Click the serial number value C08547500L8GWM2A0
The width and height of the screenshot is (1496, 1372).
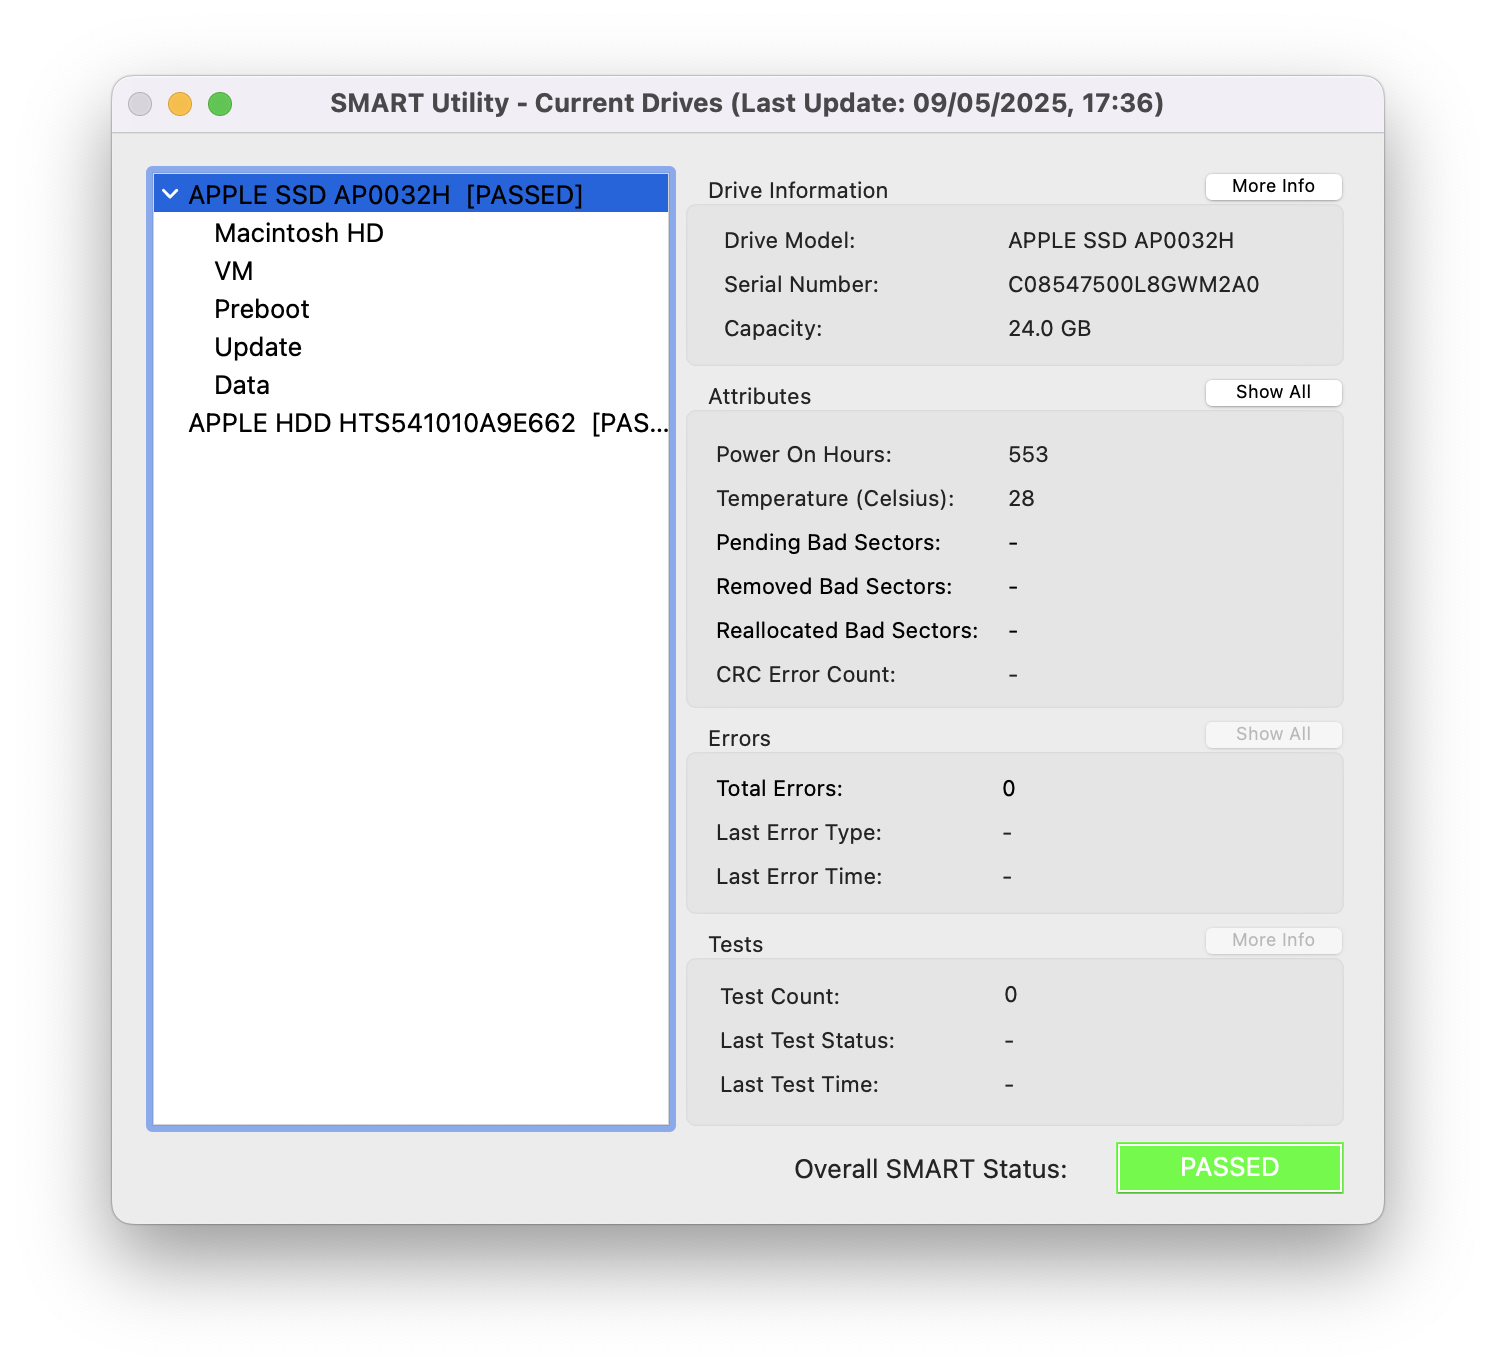click(x=1133, y=285)
